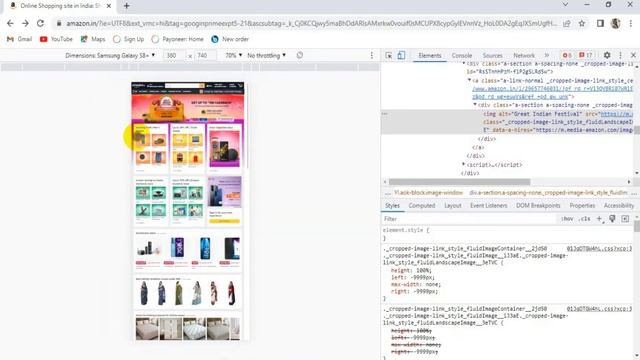This screenshot has height=360, width=640.
Task: Open the Properties tab
Action: (x=582, y=206)
